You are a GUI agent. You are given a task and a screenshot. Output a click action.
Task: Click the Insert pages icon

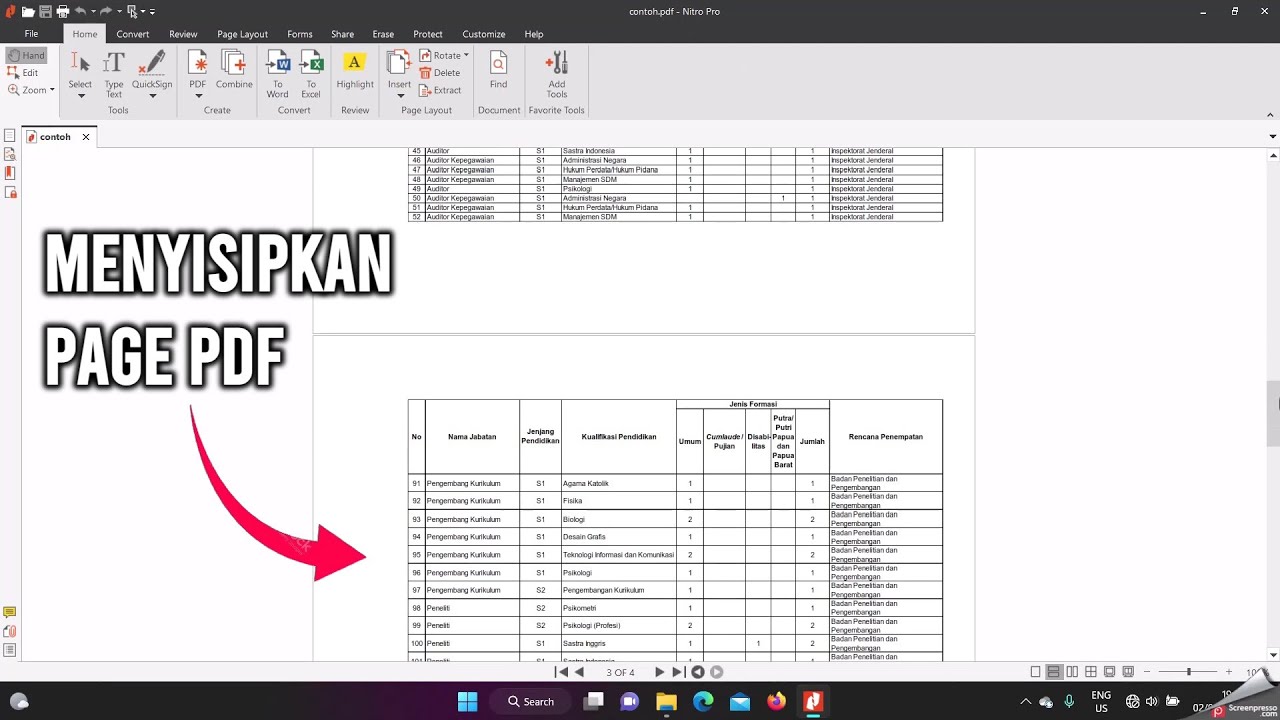[x=399, y=63]
